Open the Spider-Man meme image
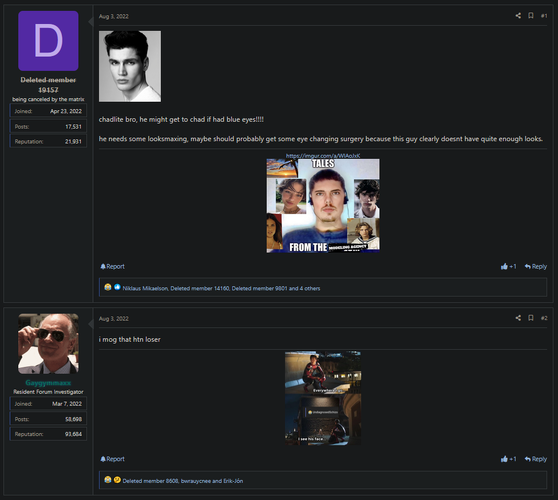Image resolution: width=558 pixels, height=500 pixels. pos(323,398)
